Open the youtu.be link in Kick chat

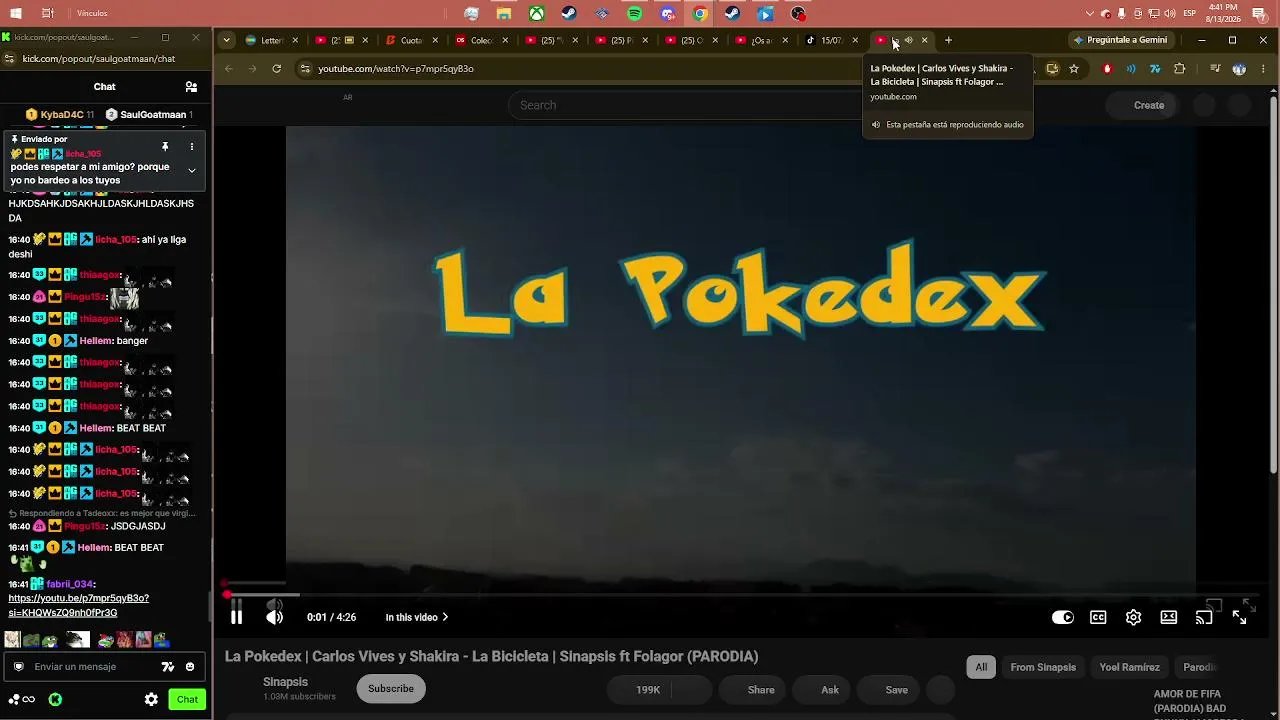[78, 605]
